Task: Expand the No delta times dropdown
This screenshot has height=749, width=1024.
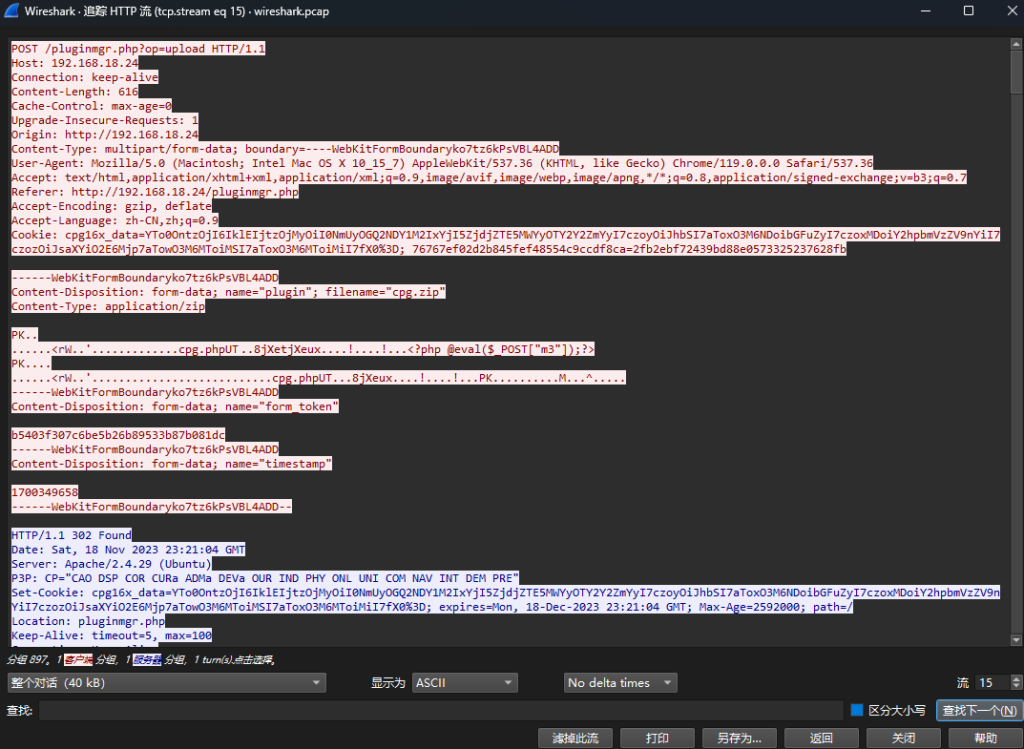Action: point(620,683)
